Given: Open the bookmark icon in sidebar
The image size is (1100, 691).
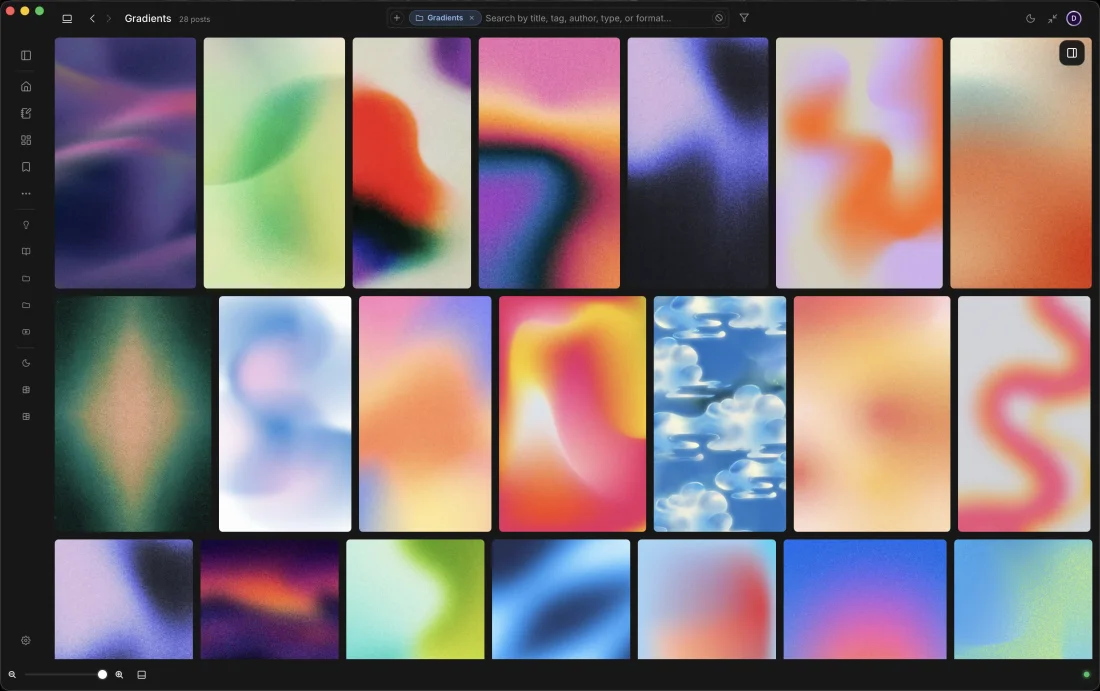Looking at the screenshot, I should click(26, 167).
